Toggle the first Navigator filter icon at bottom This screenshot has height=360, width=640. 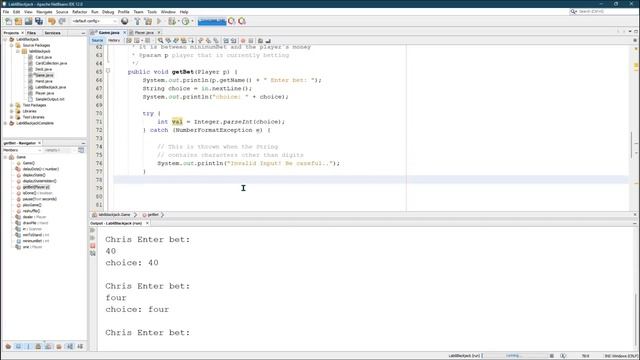coord(8,347)
